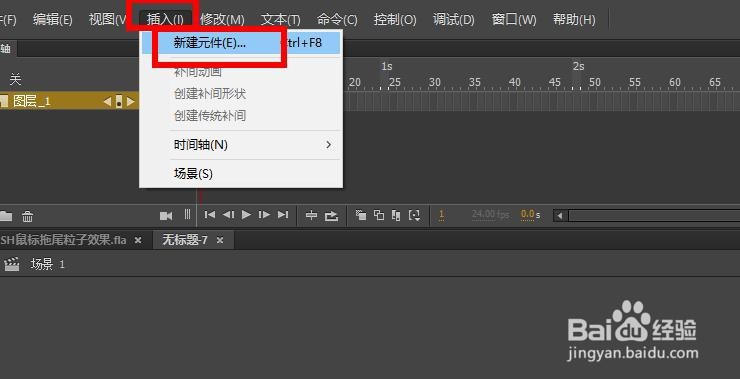This screenshot has width=740, height=379.
Task: Click the timeline horizontal scrollbar track
Action: click(654, 216)
